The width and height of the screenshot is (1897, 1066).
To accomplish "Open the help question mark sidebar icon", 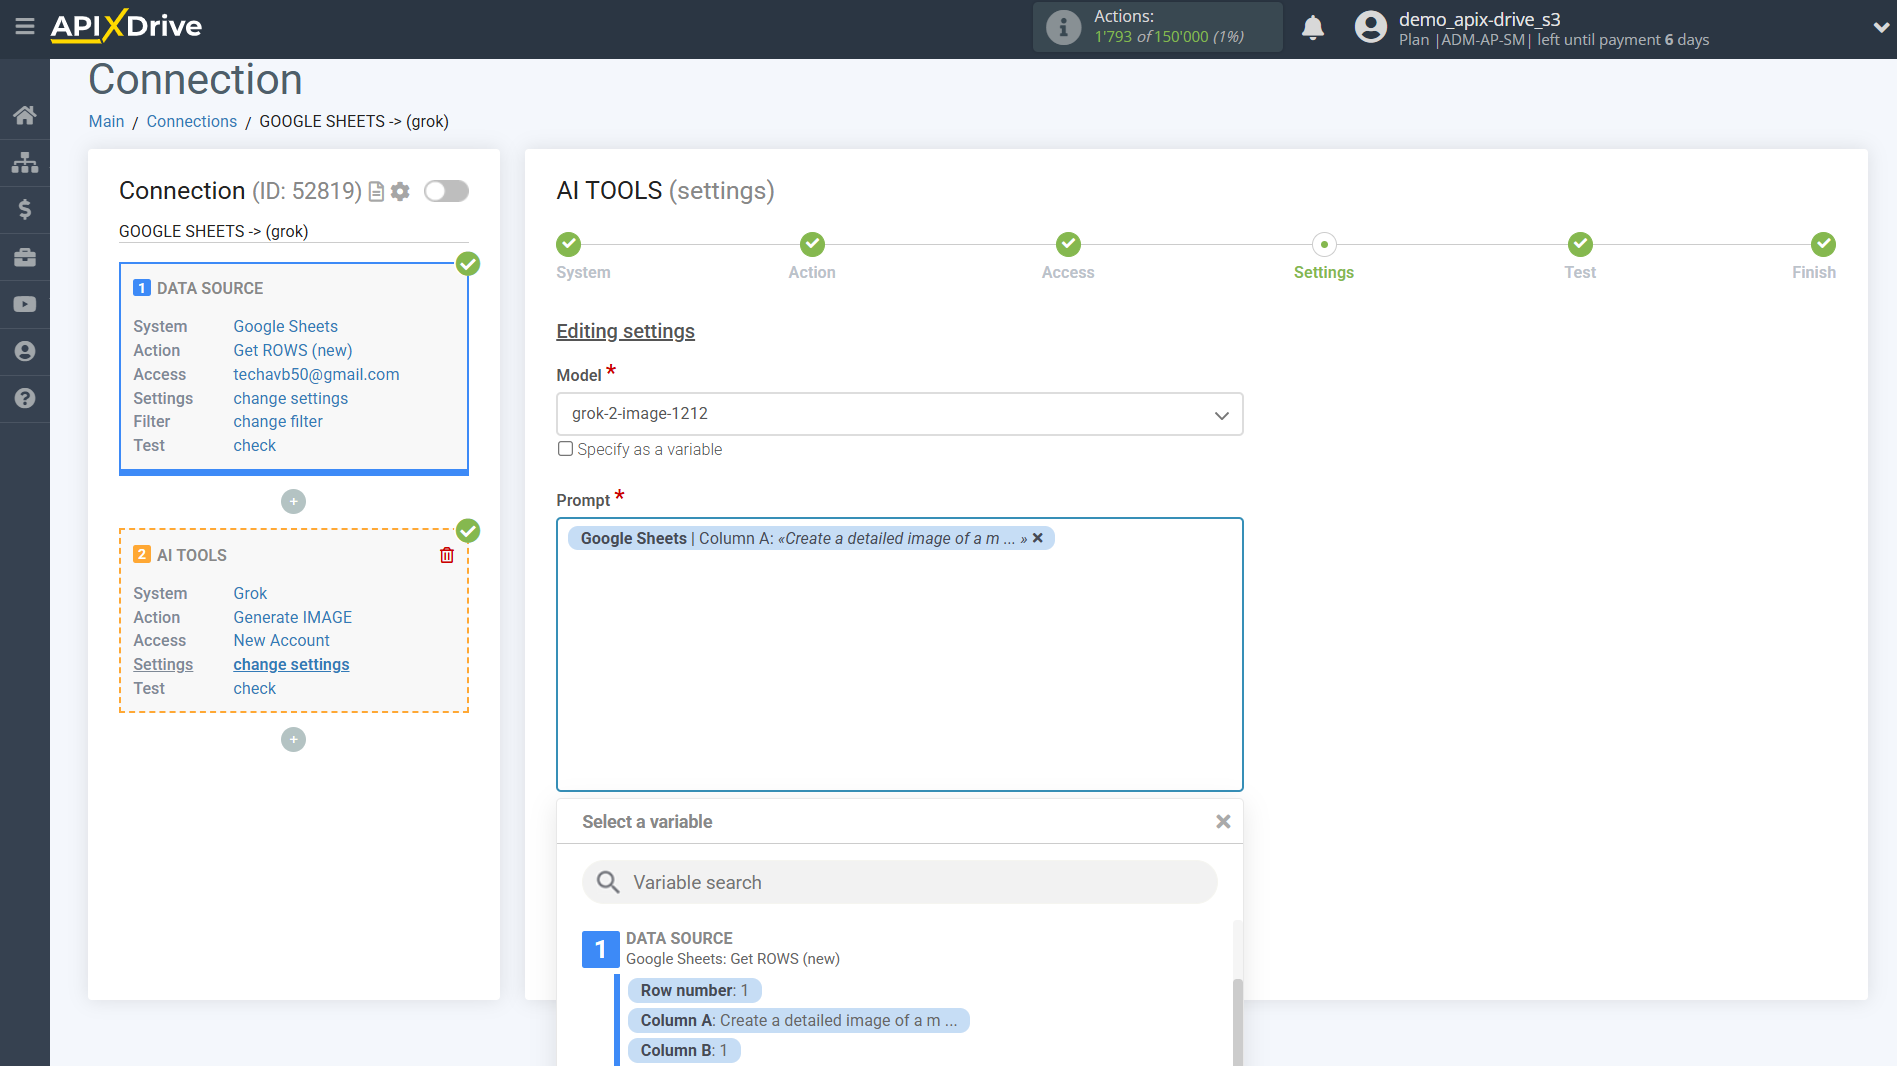I will coord(25,398).
